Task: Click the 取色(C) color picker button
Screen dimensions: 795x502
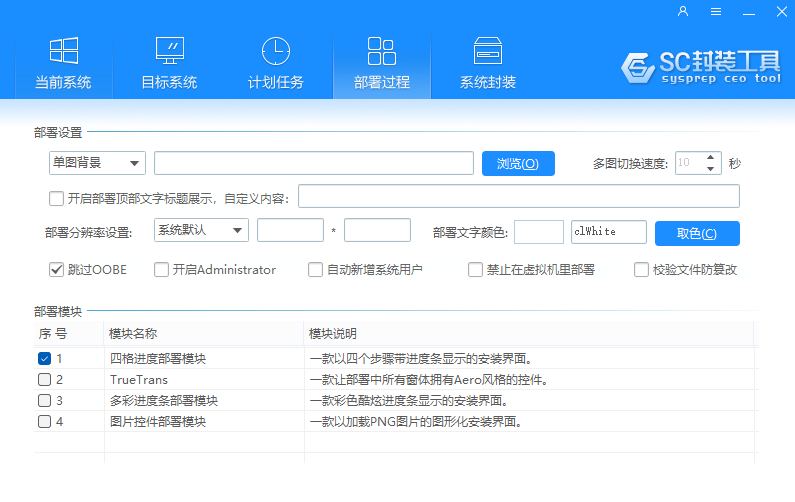Action: tap(696, 234)
